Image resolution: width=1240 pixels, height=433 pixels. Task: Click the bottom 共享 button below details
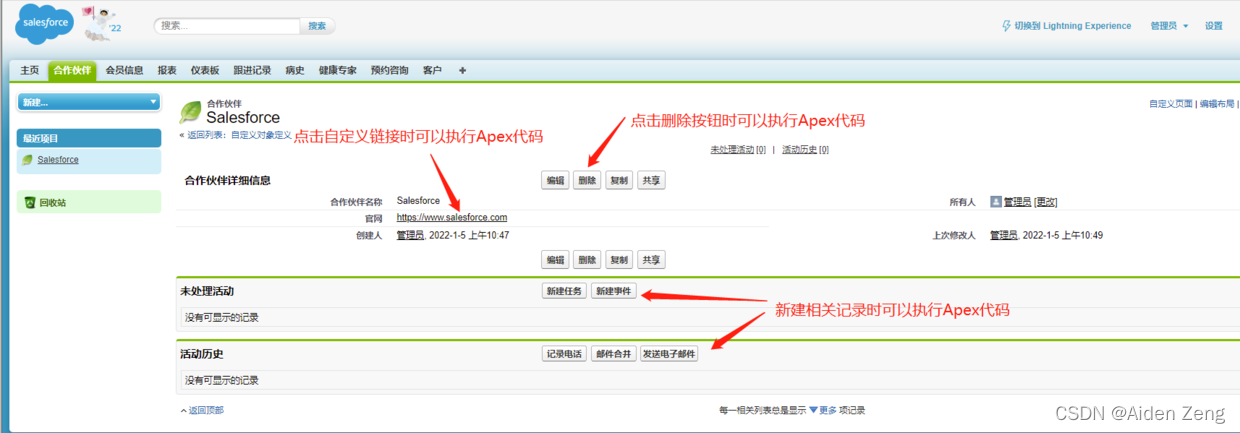tap(651, 260)
